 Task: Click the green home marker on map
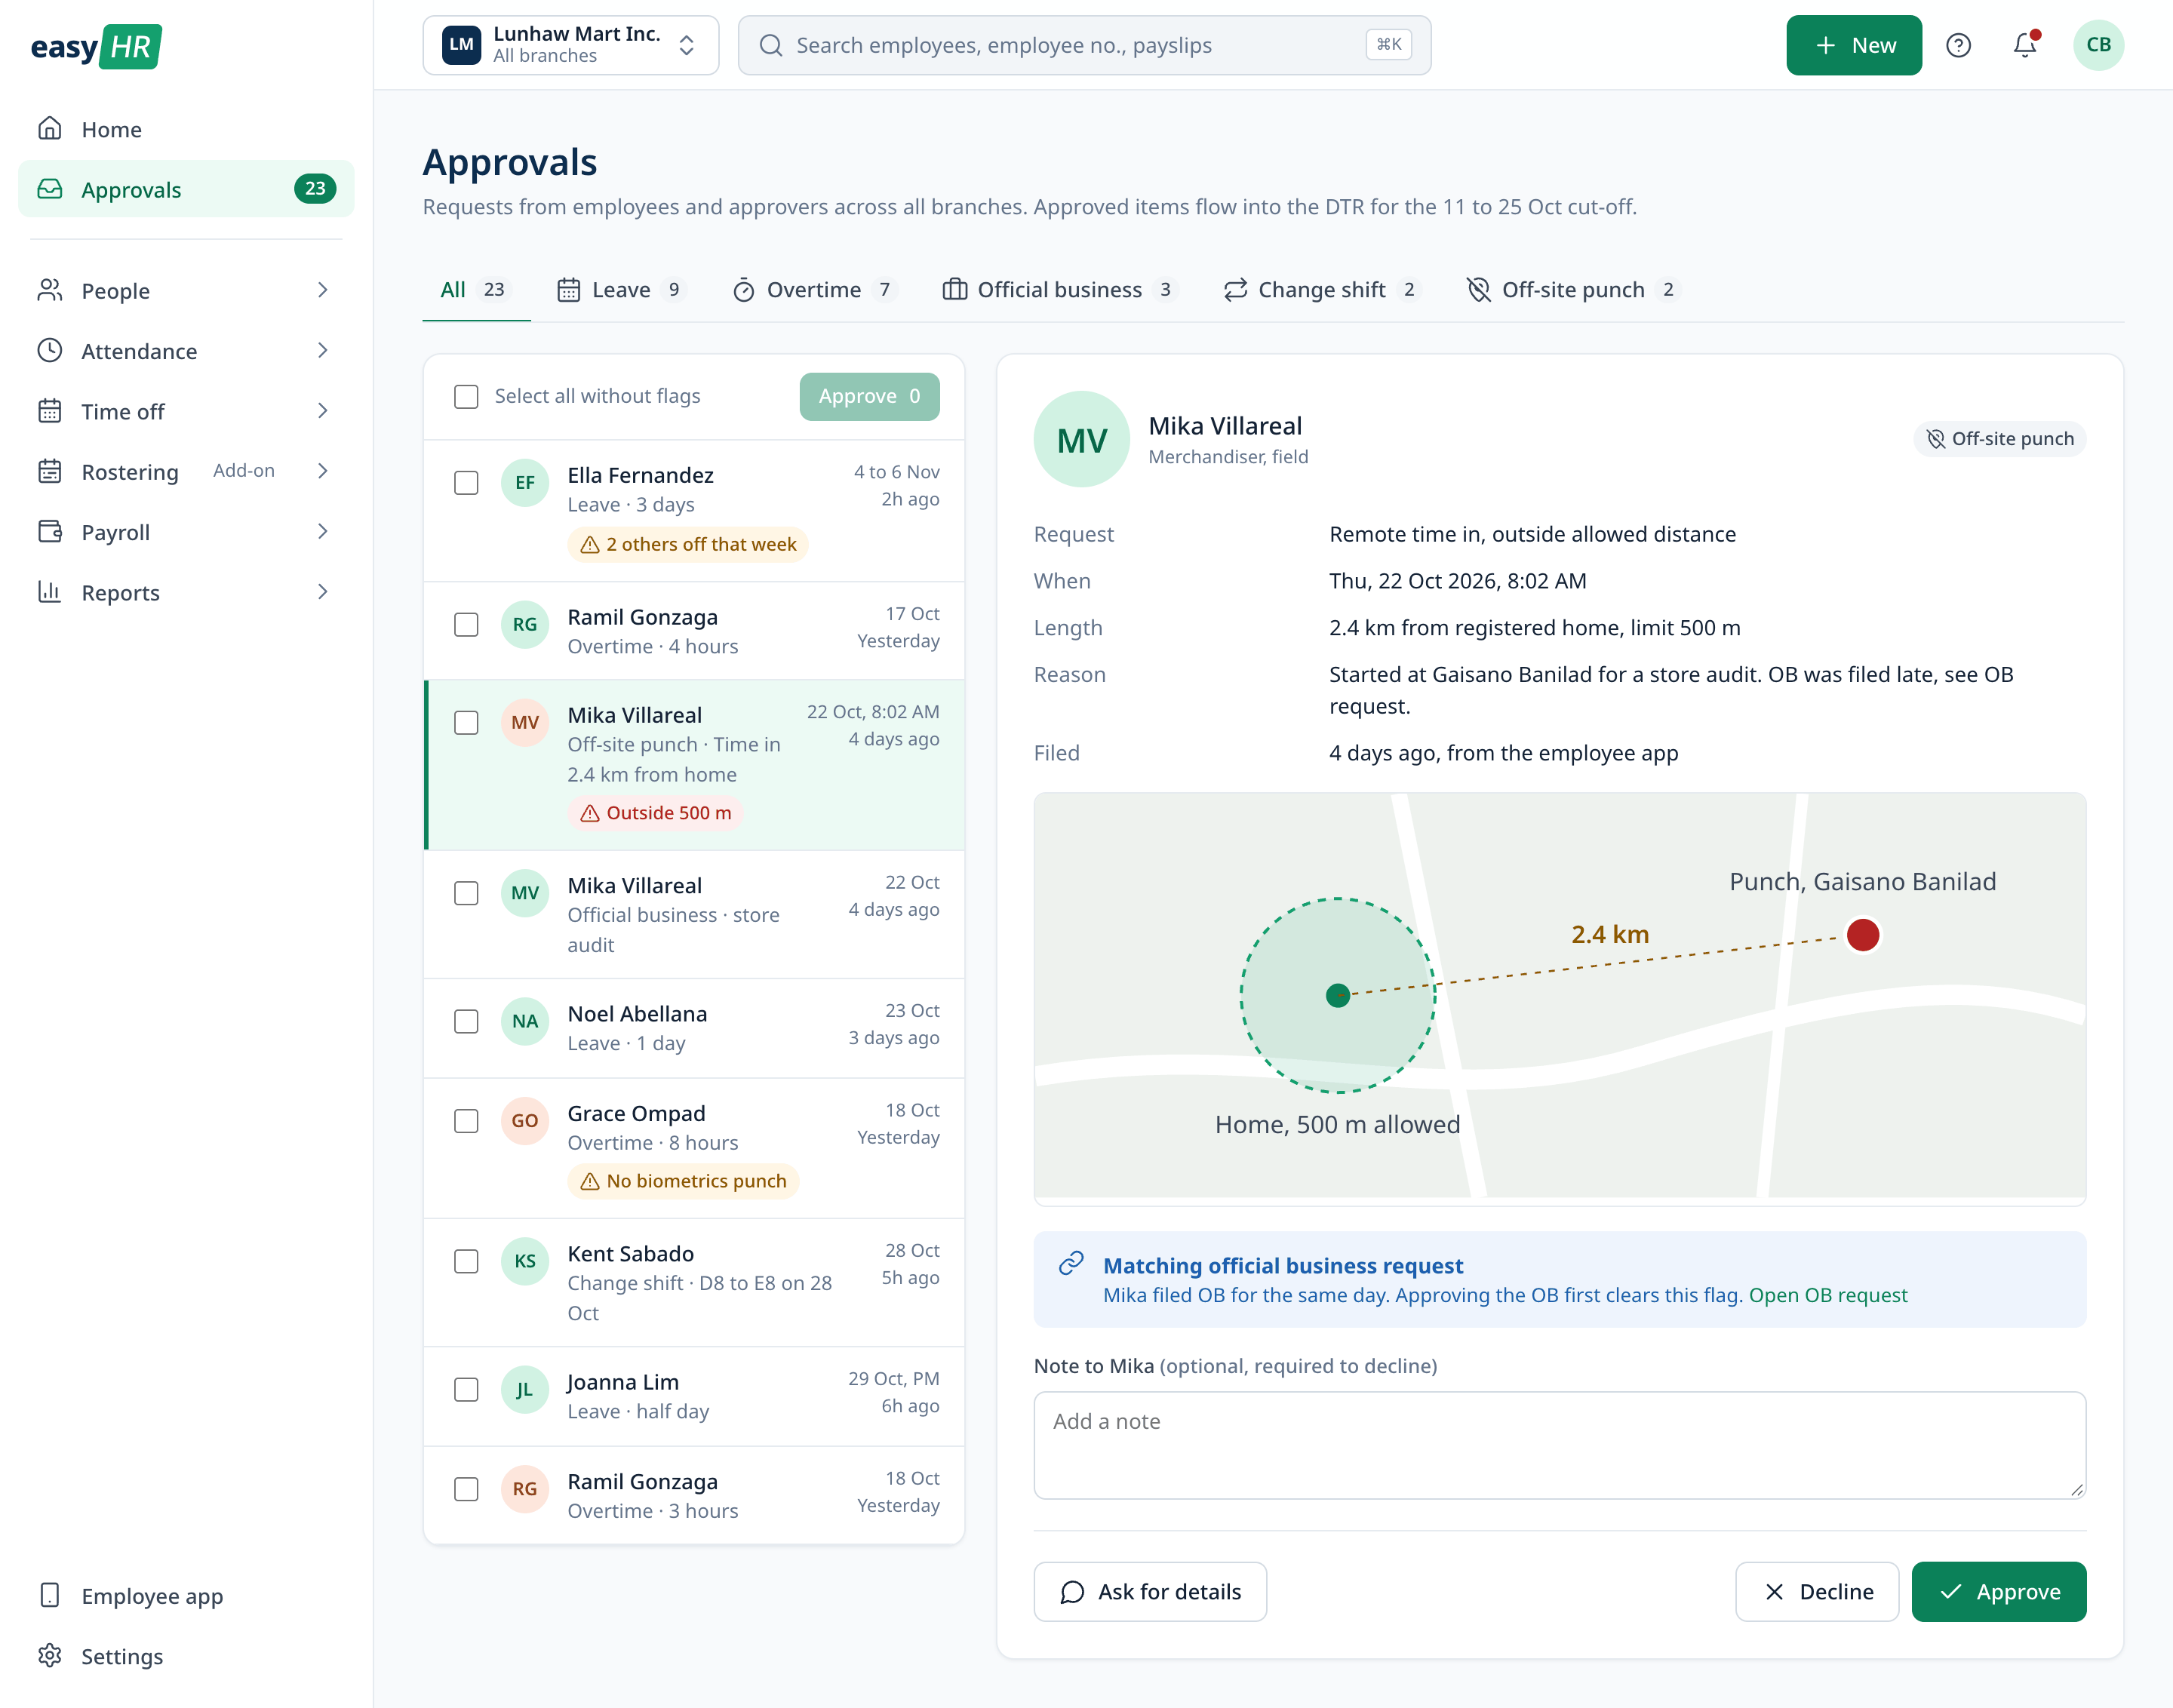(1337, 995)
